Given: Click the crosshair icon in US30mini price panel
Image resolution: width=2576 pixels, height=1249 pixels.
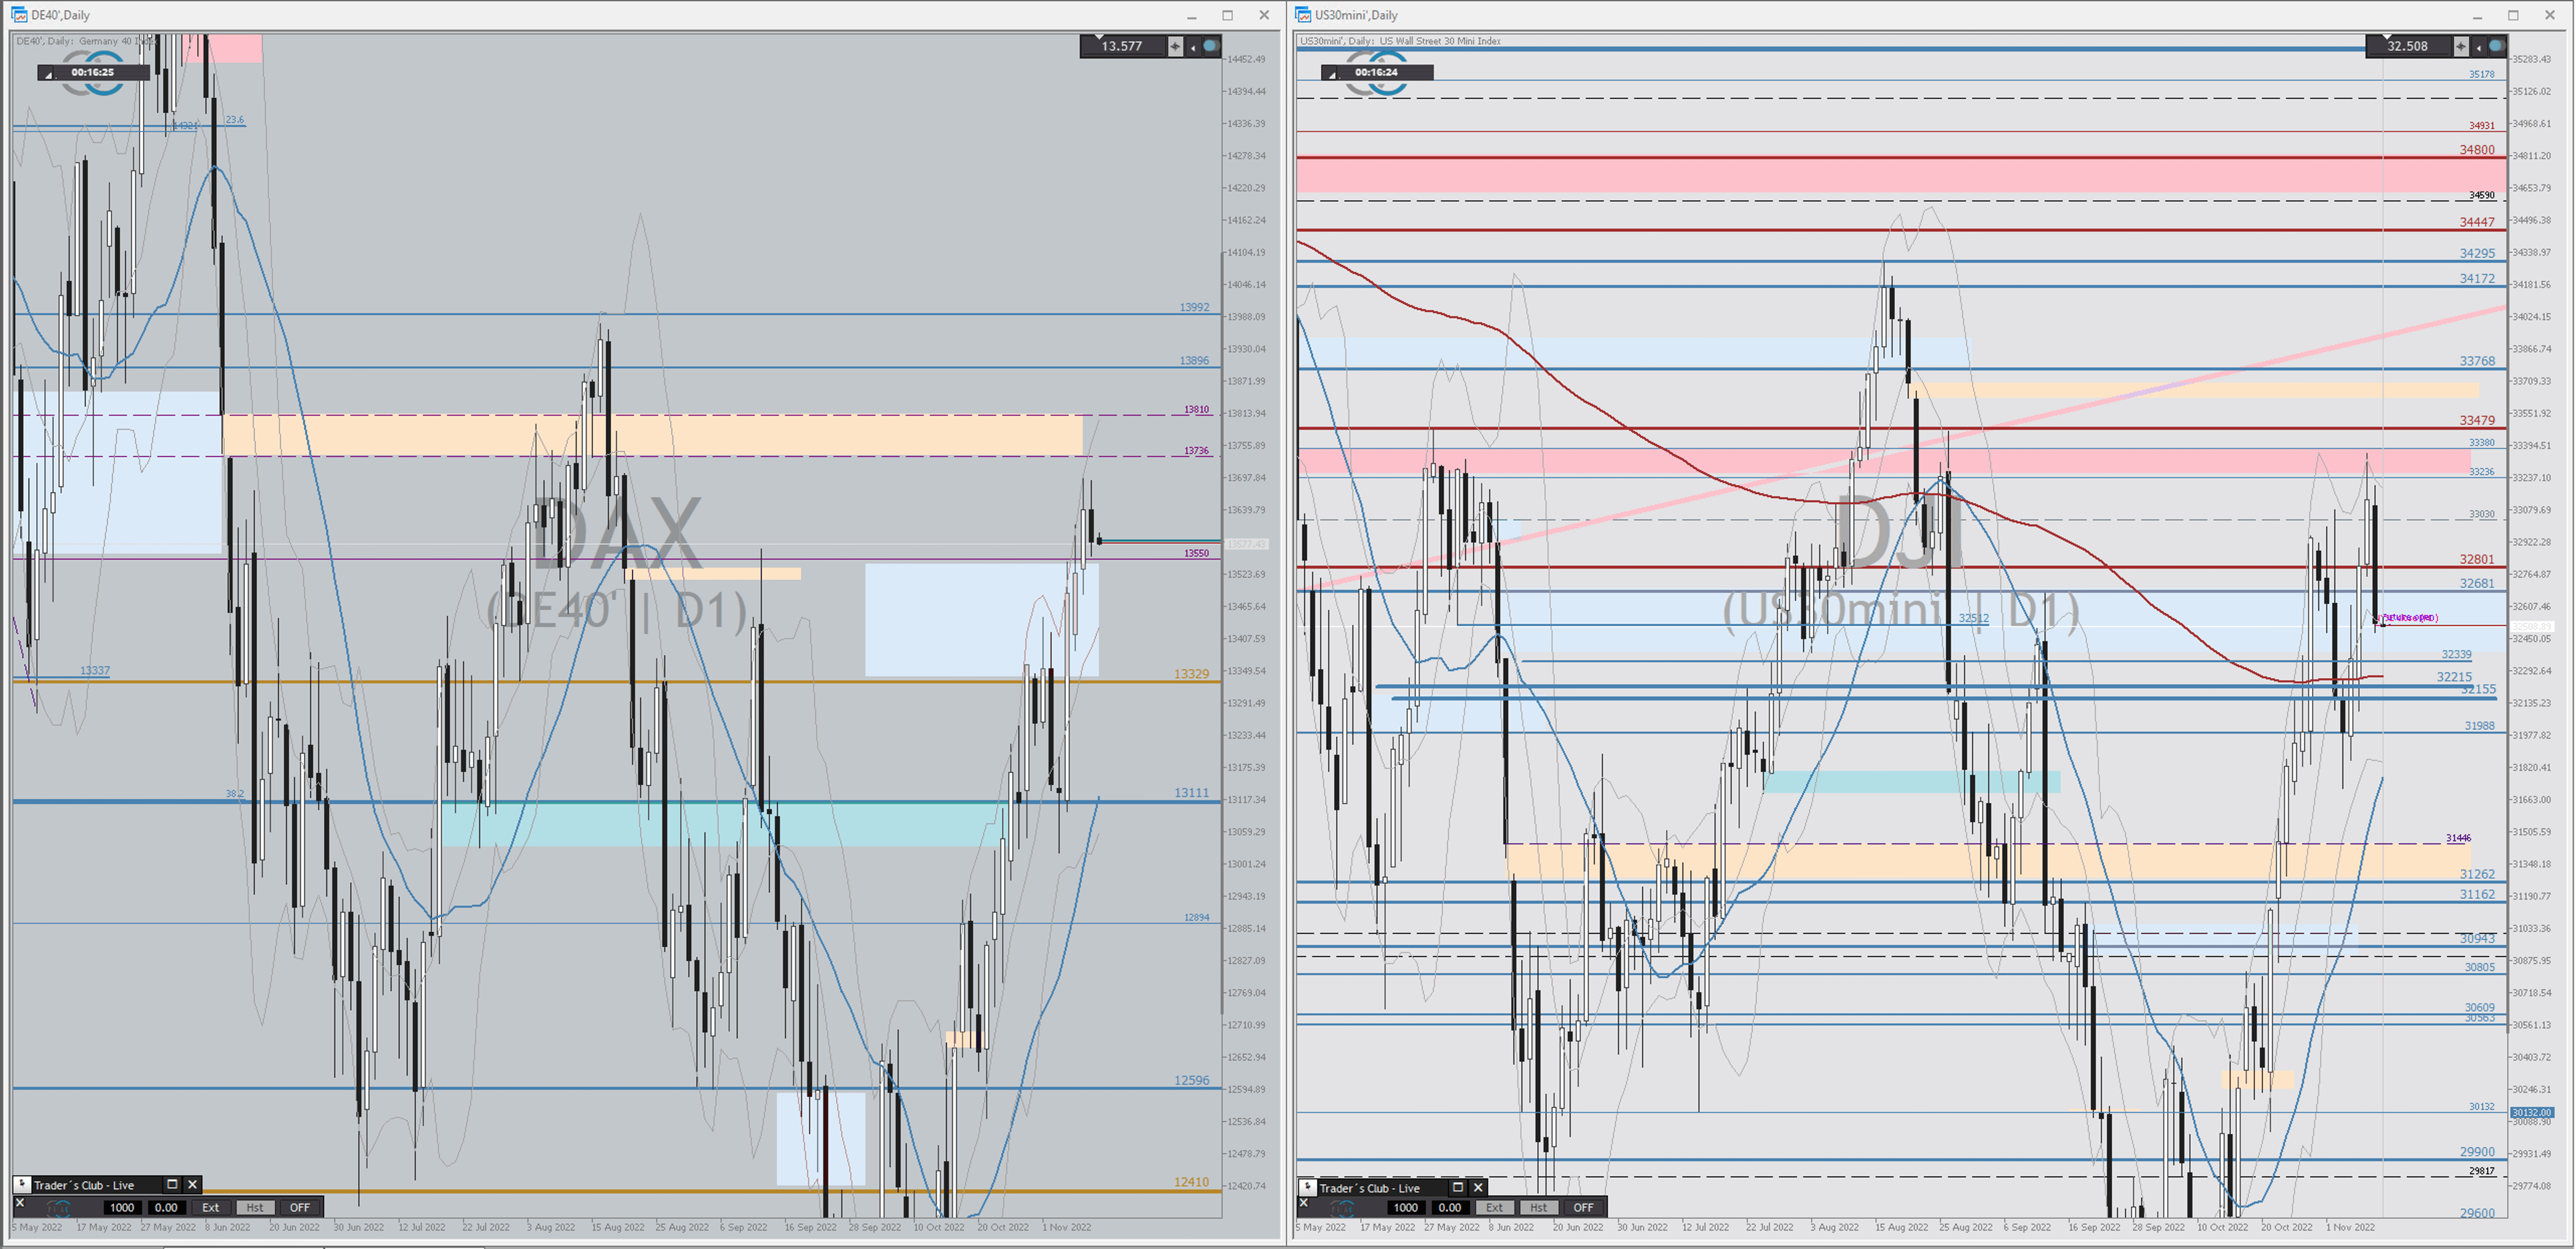Looking at the screenshot, I should point(2462,46).
